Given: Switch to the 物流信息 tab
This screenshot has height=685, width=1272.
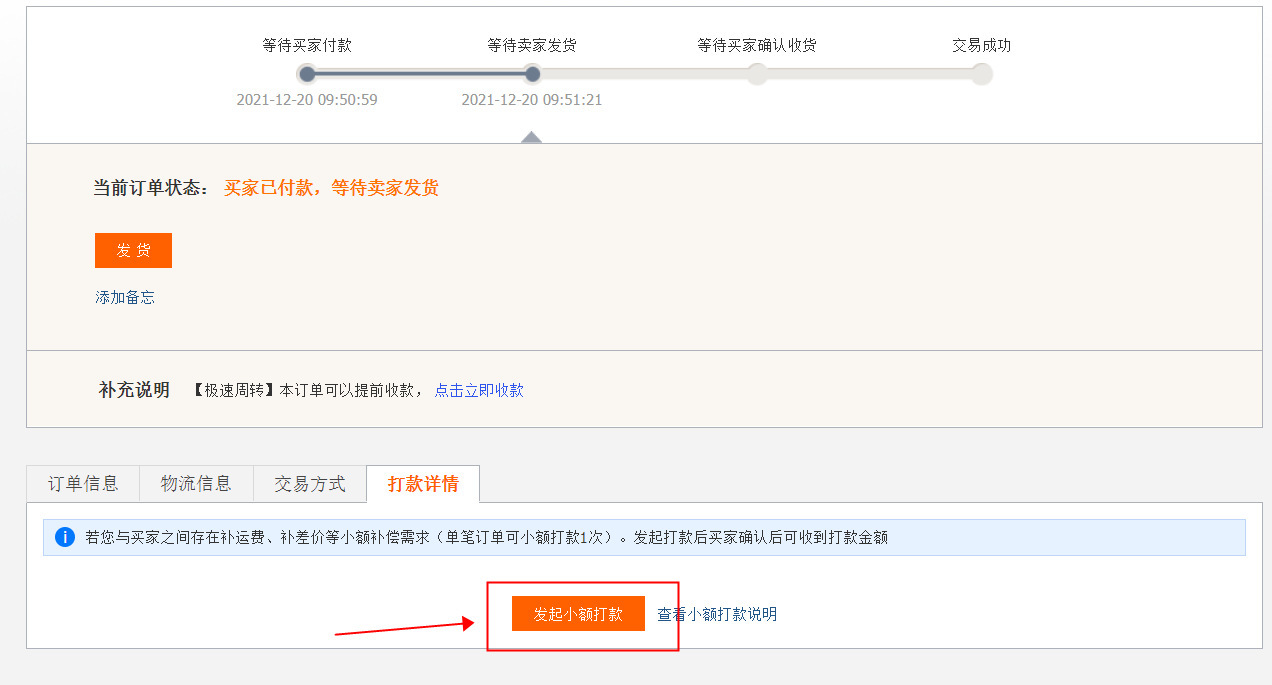Looking at the screenshot, I should point(196,483).
